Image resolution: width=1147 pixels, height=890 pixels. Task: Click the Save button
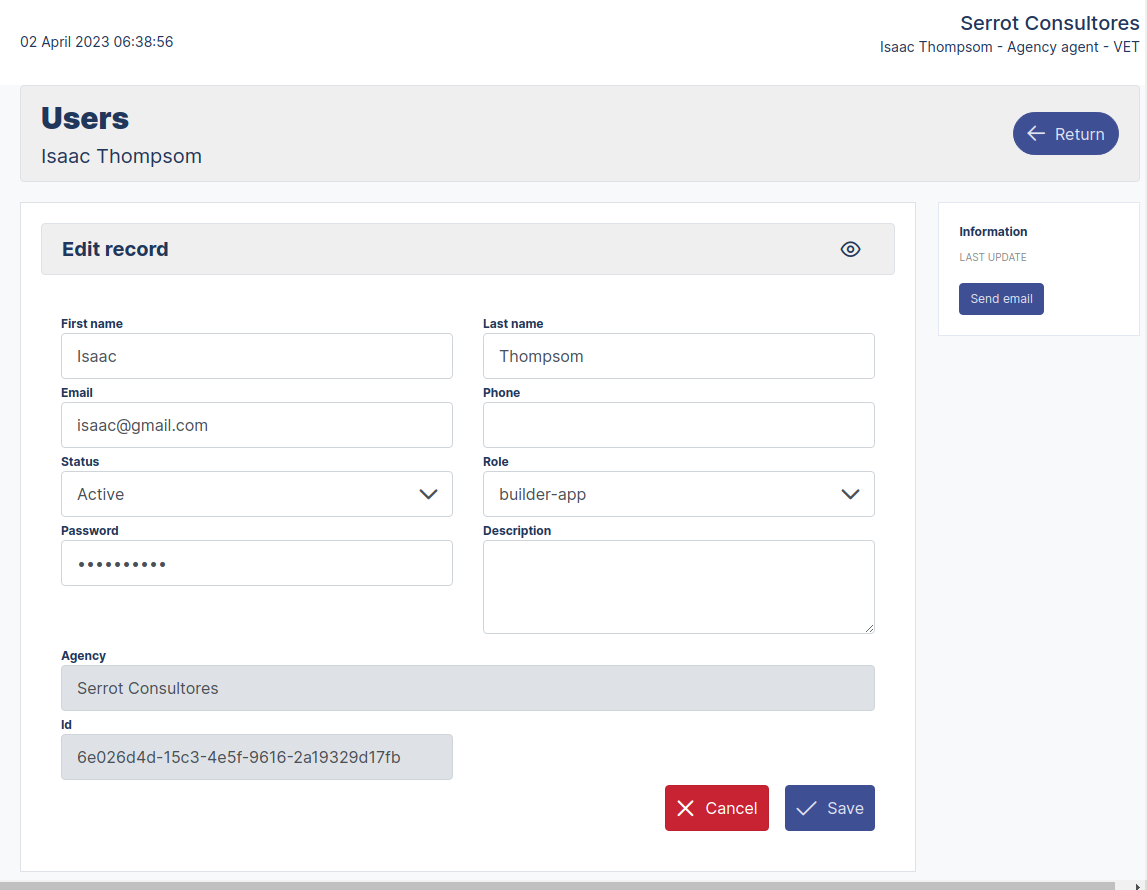pos(829,808)
